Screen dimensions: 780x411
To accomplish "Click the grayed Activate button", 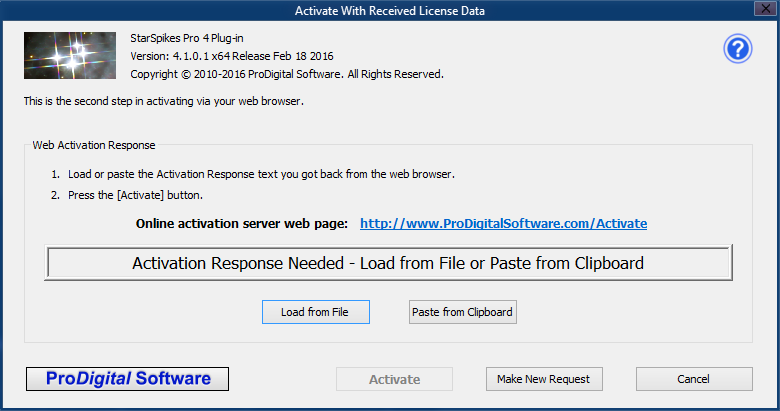I will pyautogui.click(x=394, y=379).
